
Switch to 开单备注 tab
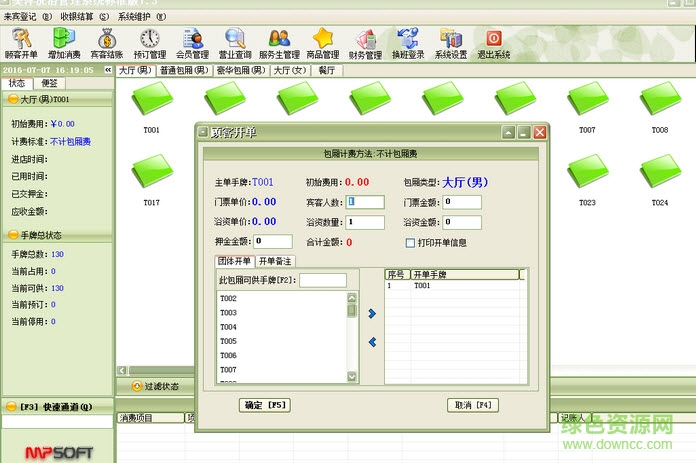pos(275,261)
